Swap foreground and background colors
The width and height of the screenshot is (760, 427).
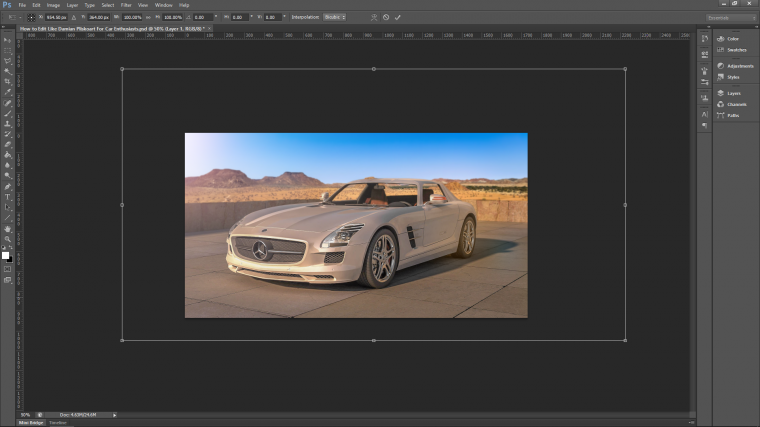[x=11, y=248]
